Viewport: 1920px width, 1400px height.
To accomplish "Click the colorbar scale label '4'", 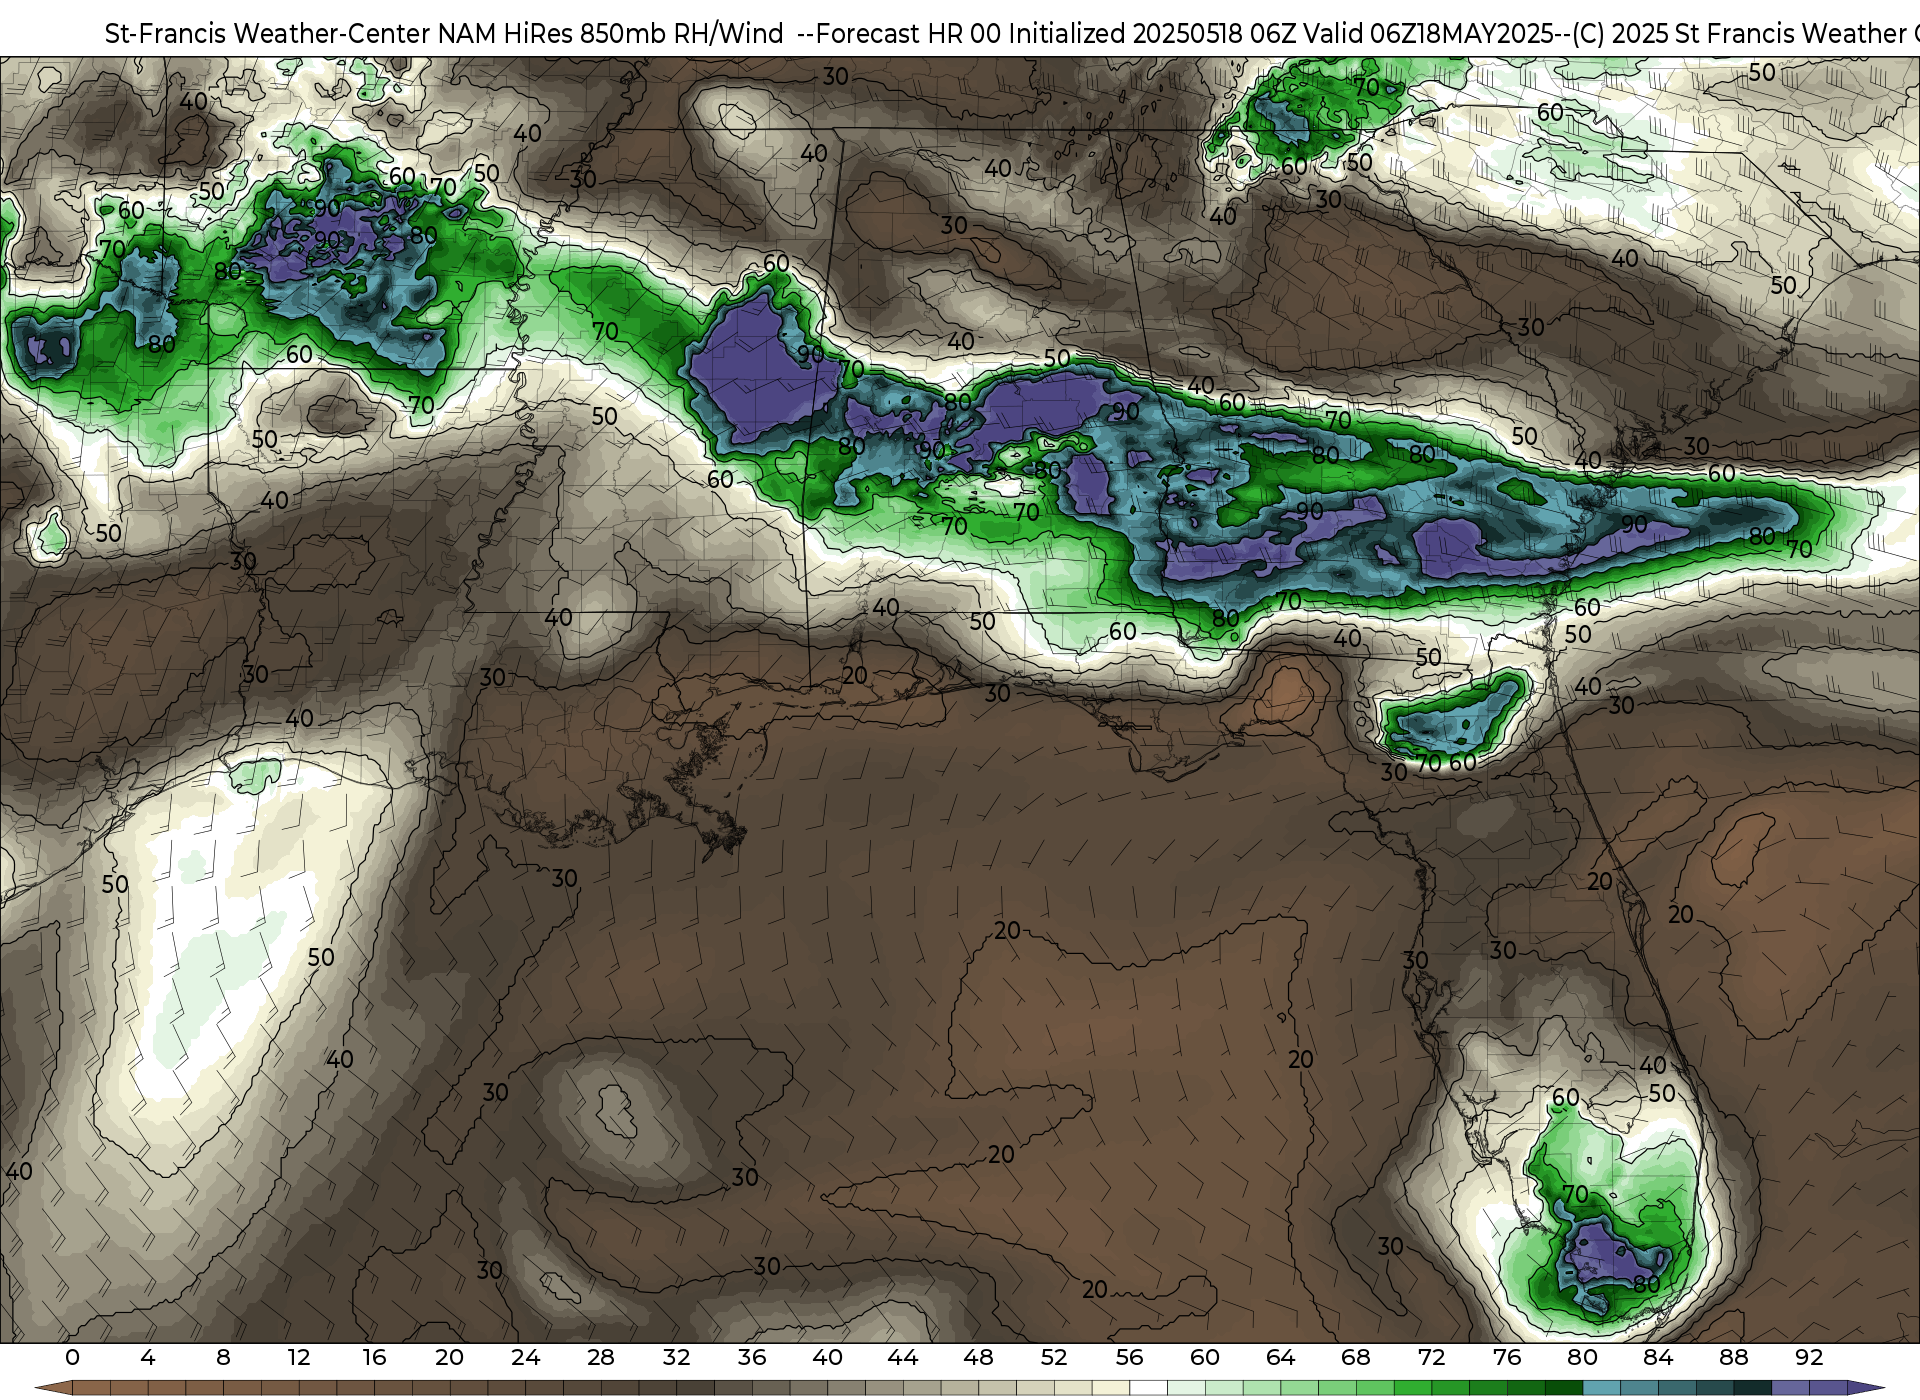I will pyautogui.click(x=148, y=1357).
